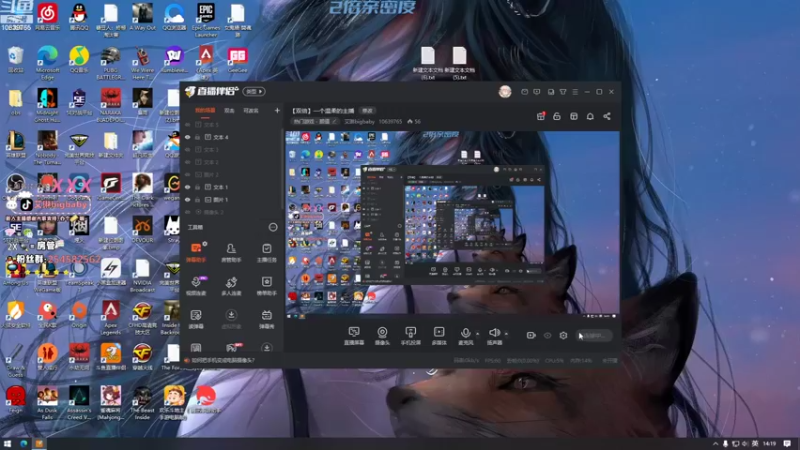Screen dimensions: 800x450
Task: Open the Apex Legends desktop shortcut
Action: 111,318
